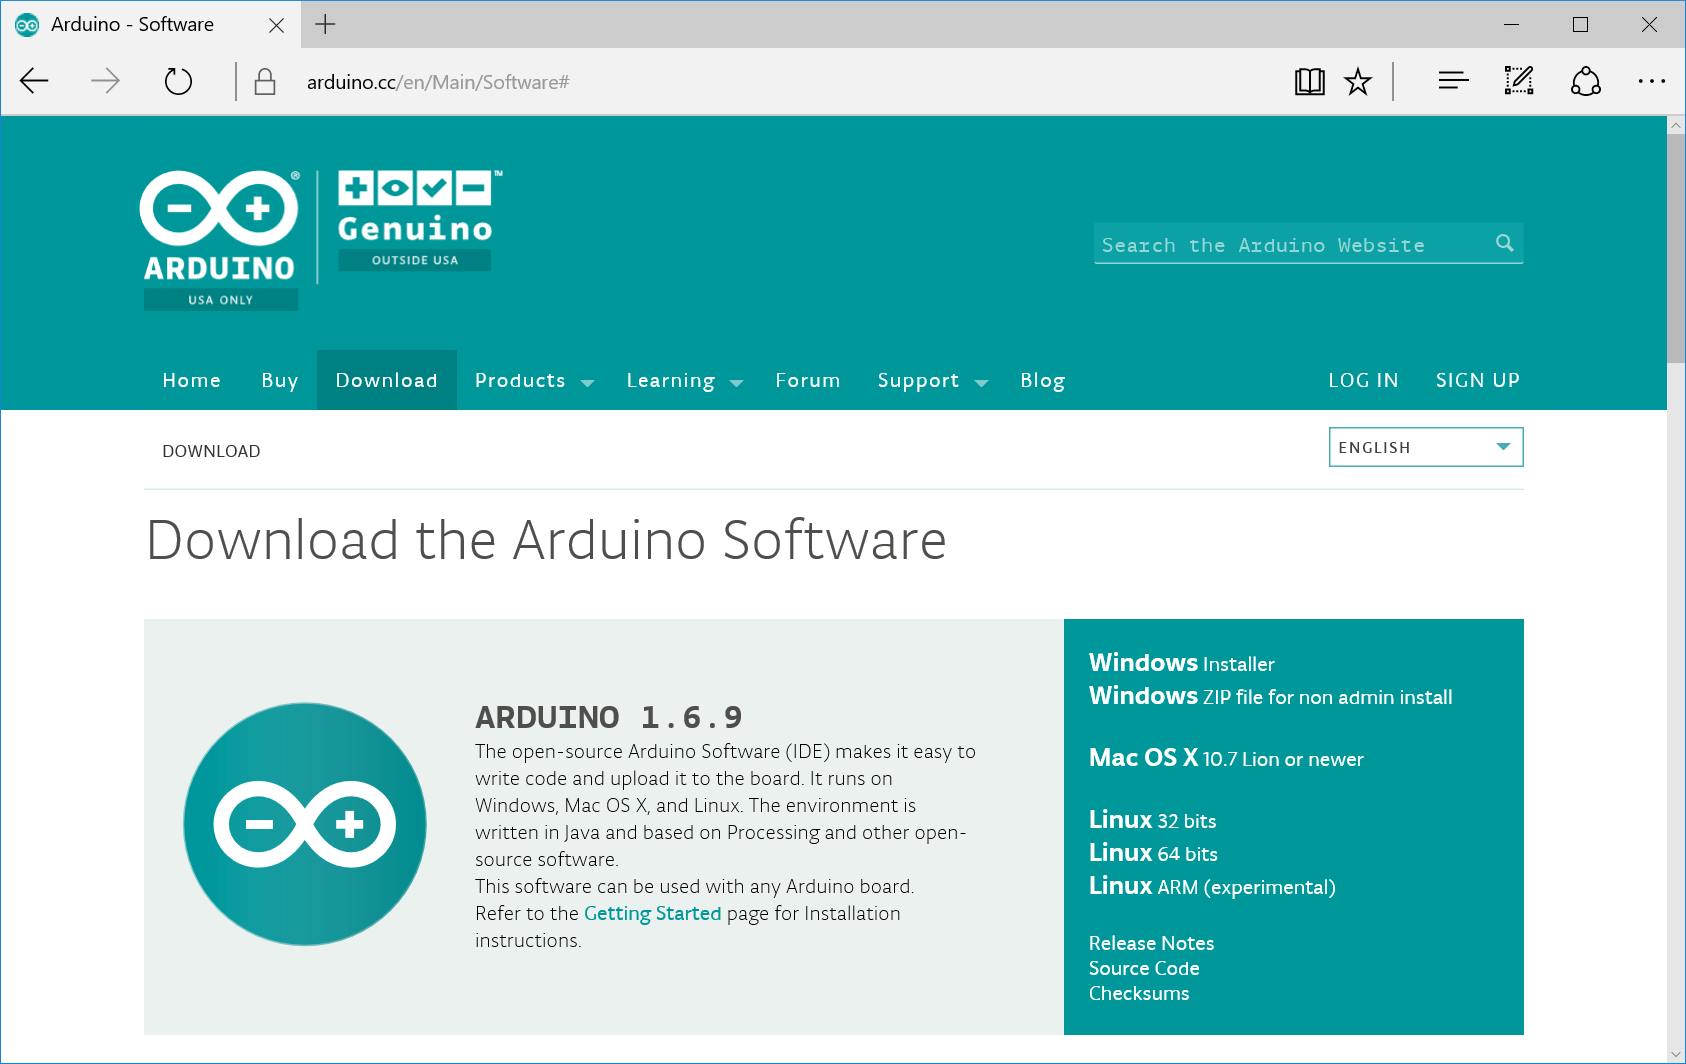Download Linux 64 bits version

point(1153,853)
